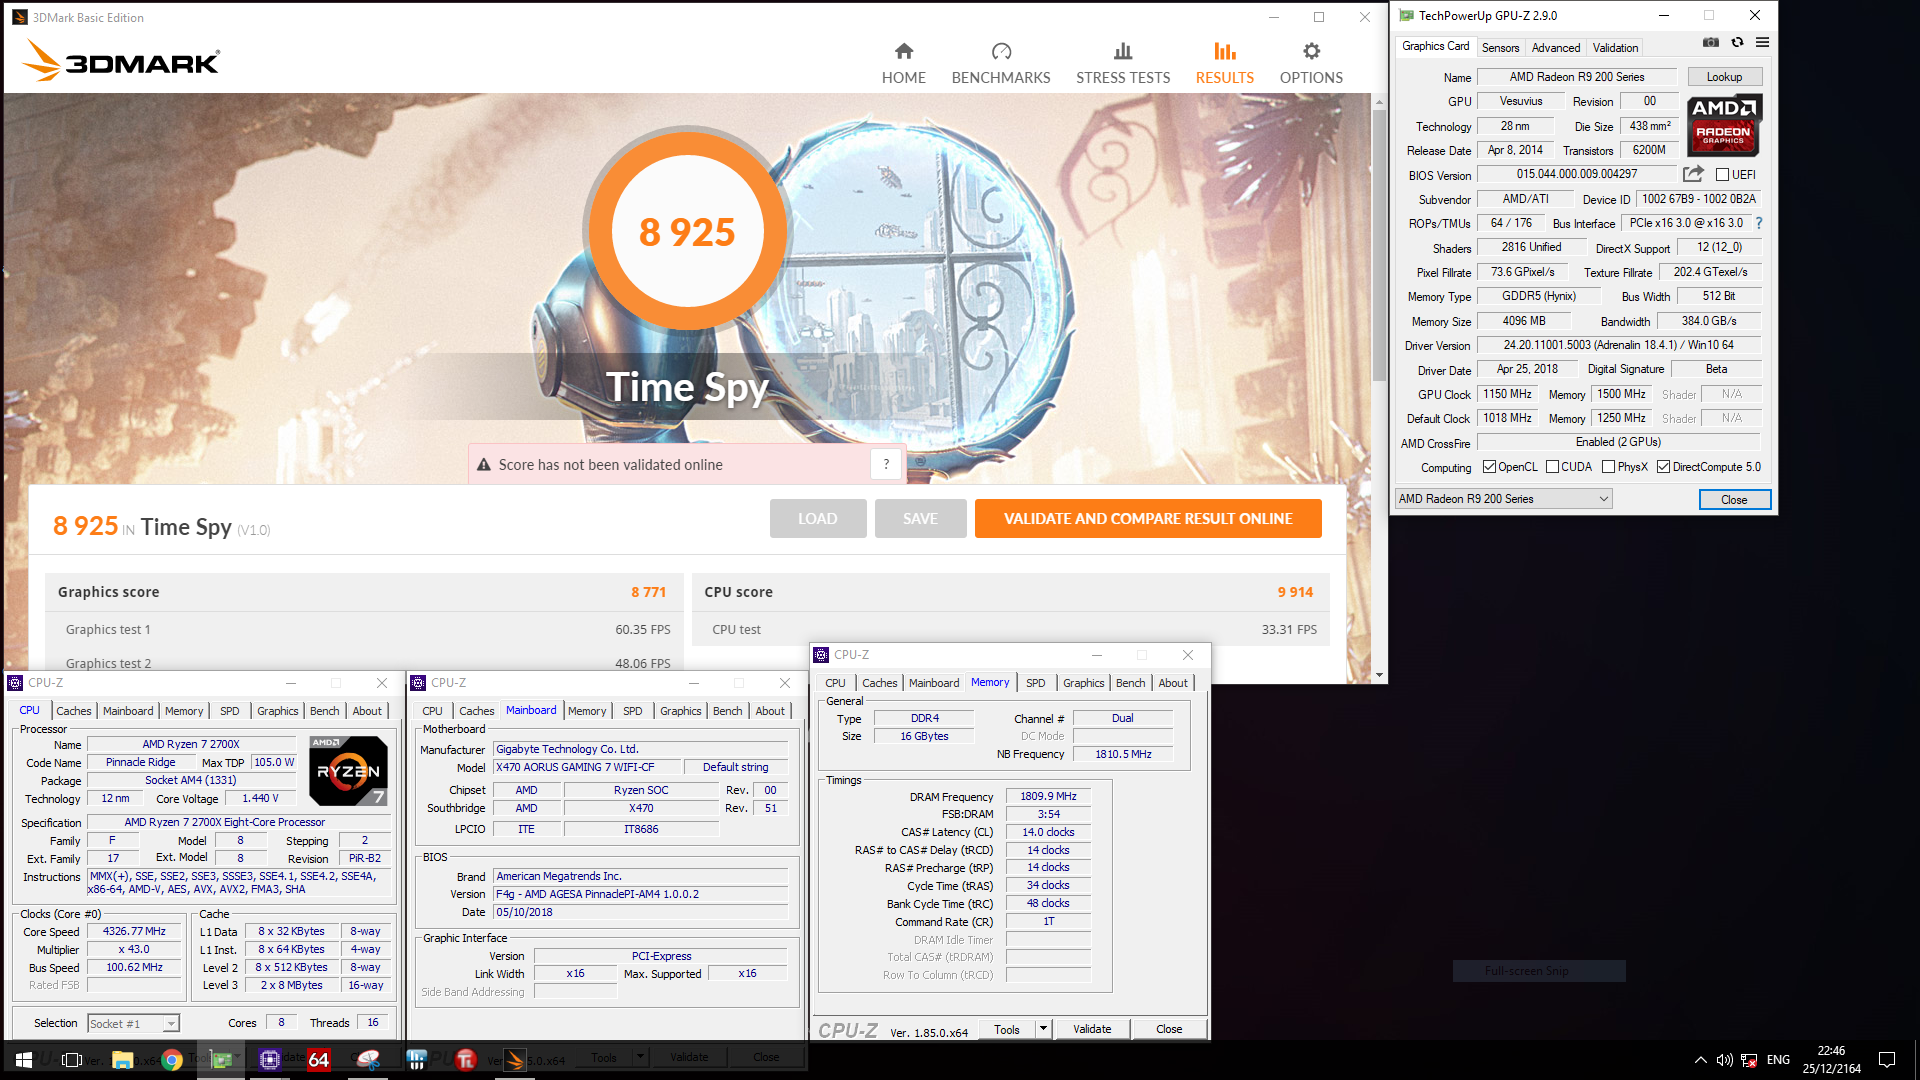
Task: Switch to GPU-Z taskbar icon
Action: (x=221, y=1060)
